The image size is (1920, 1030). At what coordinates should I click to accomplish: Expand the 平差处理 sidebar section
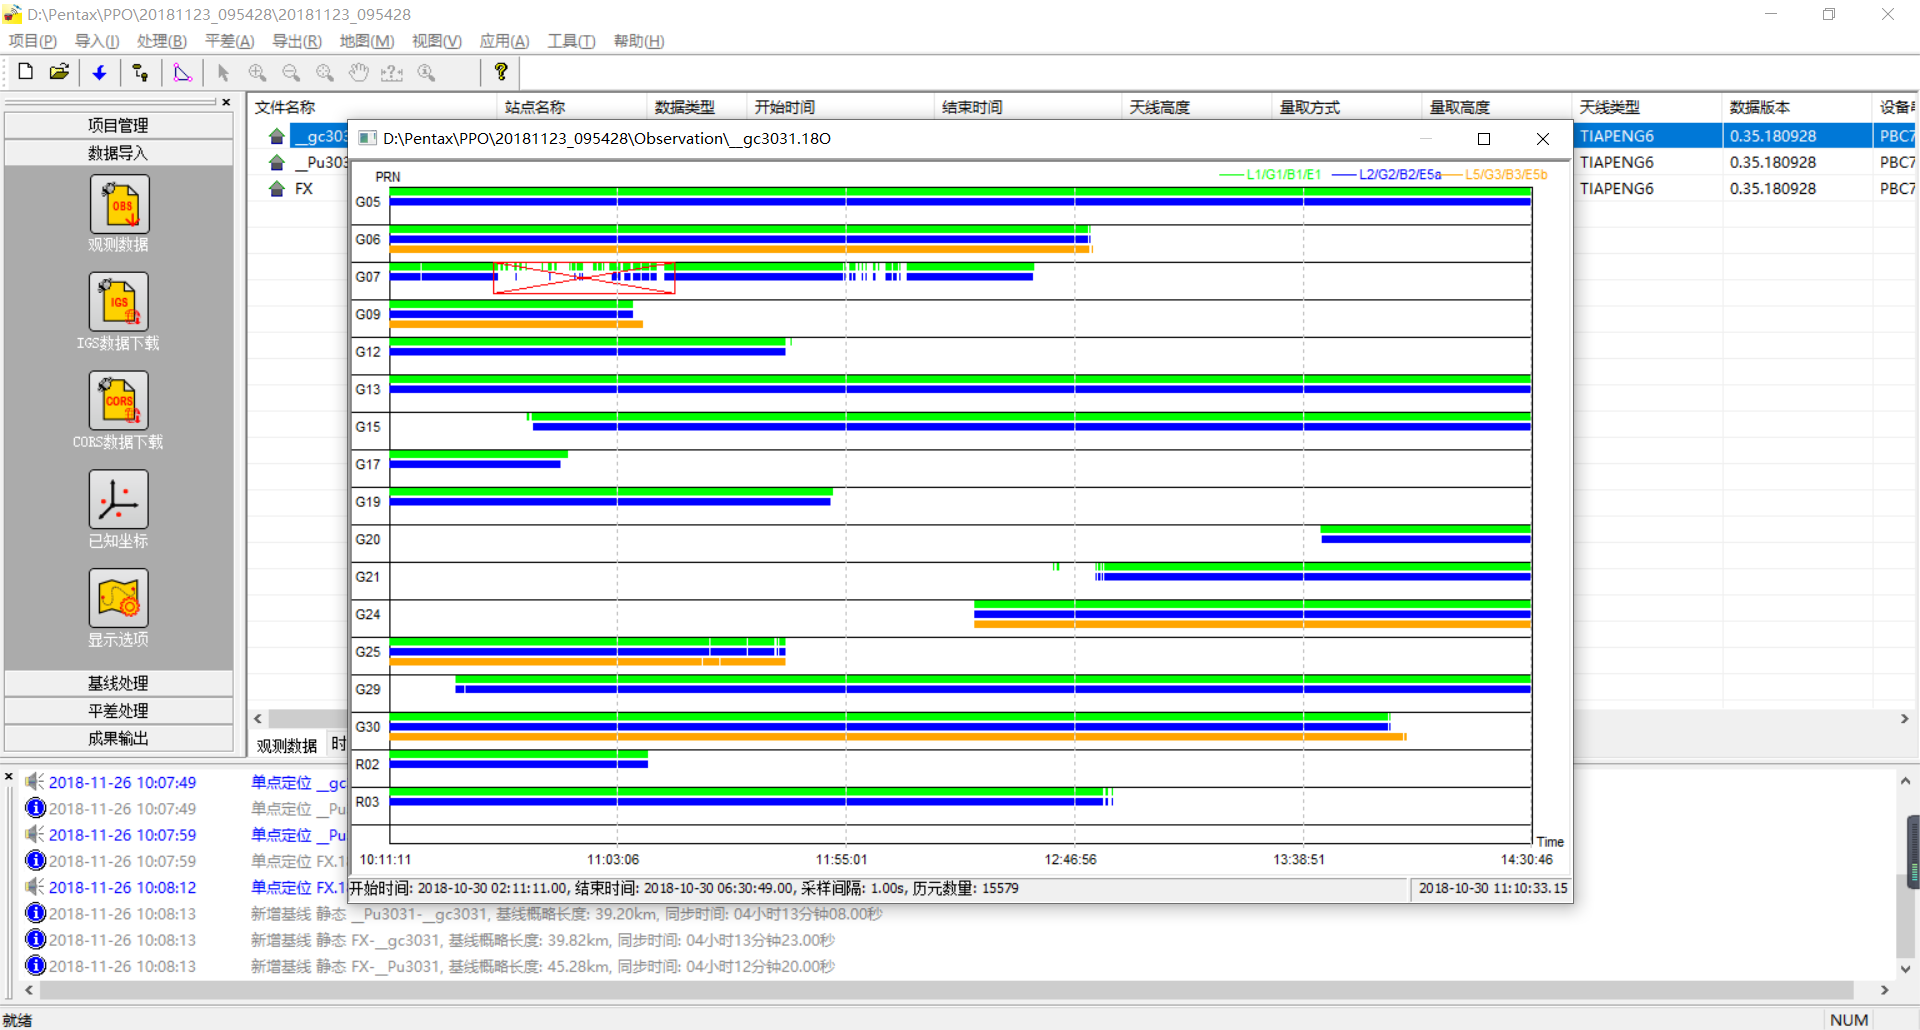tap(118, 711)
